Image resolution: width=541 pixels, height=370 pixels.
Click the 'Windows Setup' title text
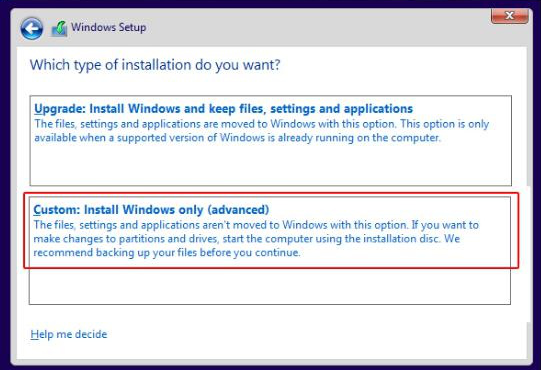108,27
